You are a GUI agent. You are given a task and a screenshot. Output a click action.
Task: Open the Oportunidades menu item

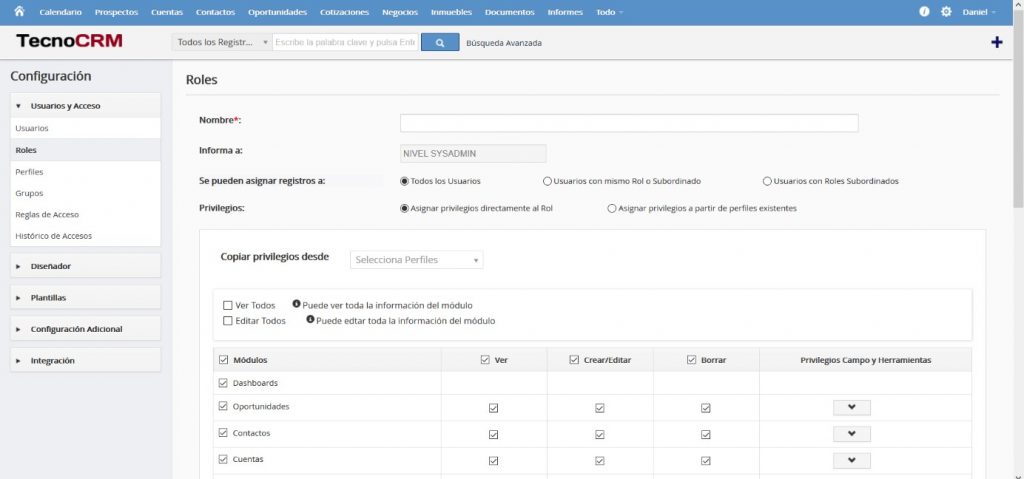pyautogui.click(x=277, y=12)
